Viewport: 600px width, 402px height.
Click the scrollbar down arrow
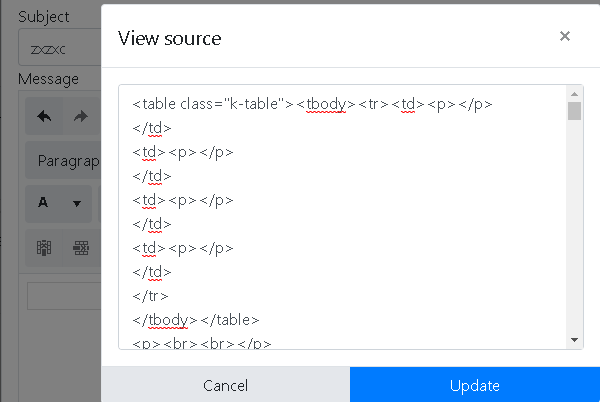click(x=574, y=340)
